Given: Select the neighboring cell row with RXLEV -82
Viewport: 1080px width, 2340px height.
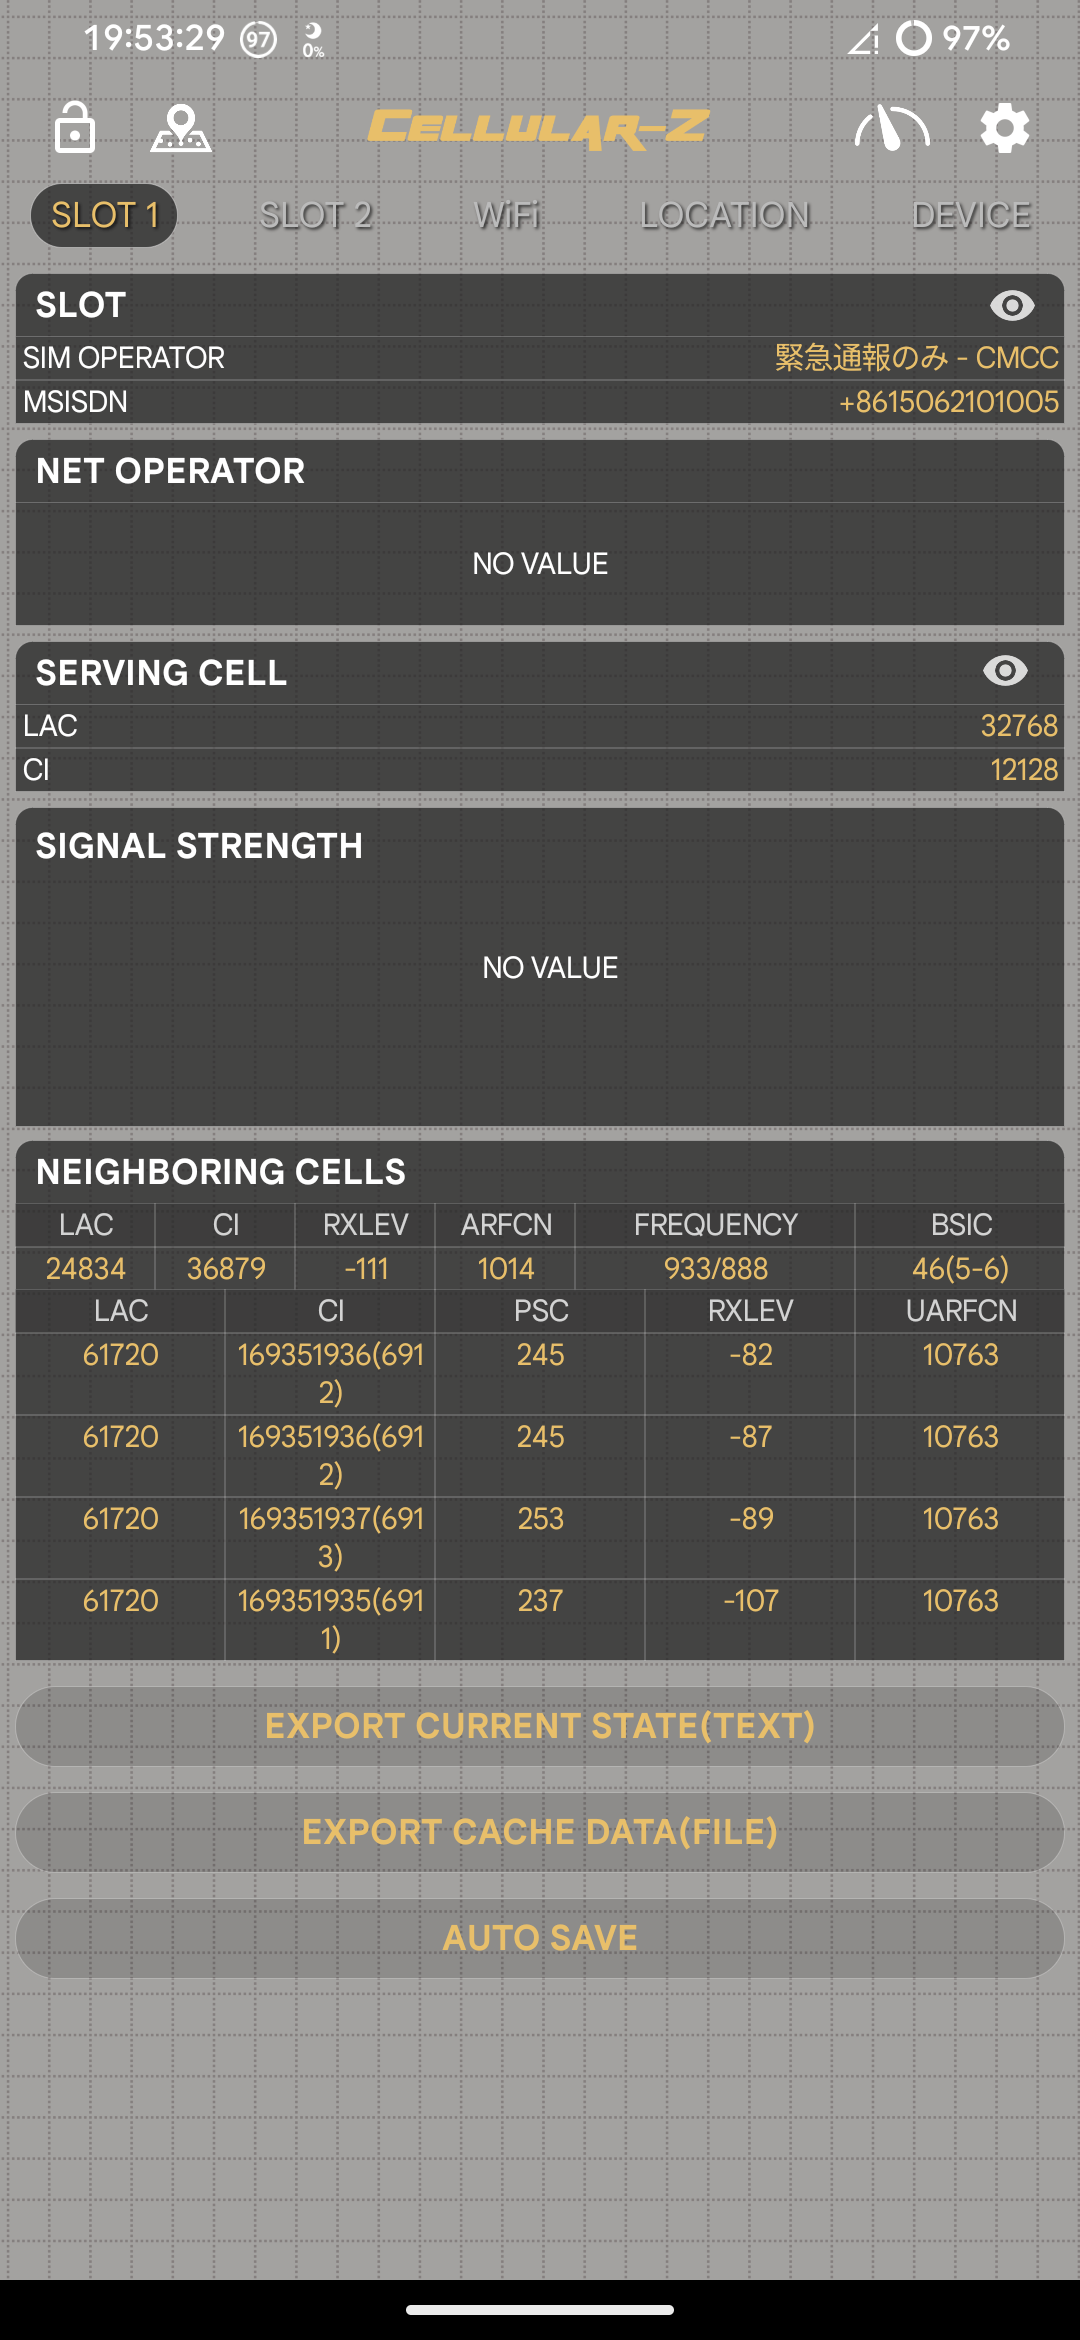Looking at the screenshot, I should (x=540, y=1376).
